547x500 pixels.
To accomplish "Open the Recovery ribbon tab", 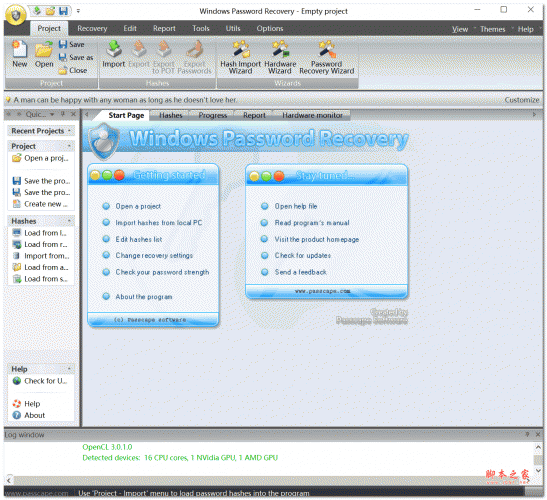I will point(92,29).
